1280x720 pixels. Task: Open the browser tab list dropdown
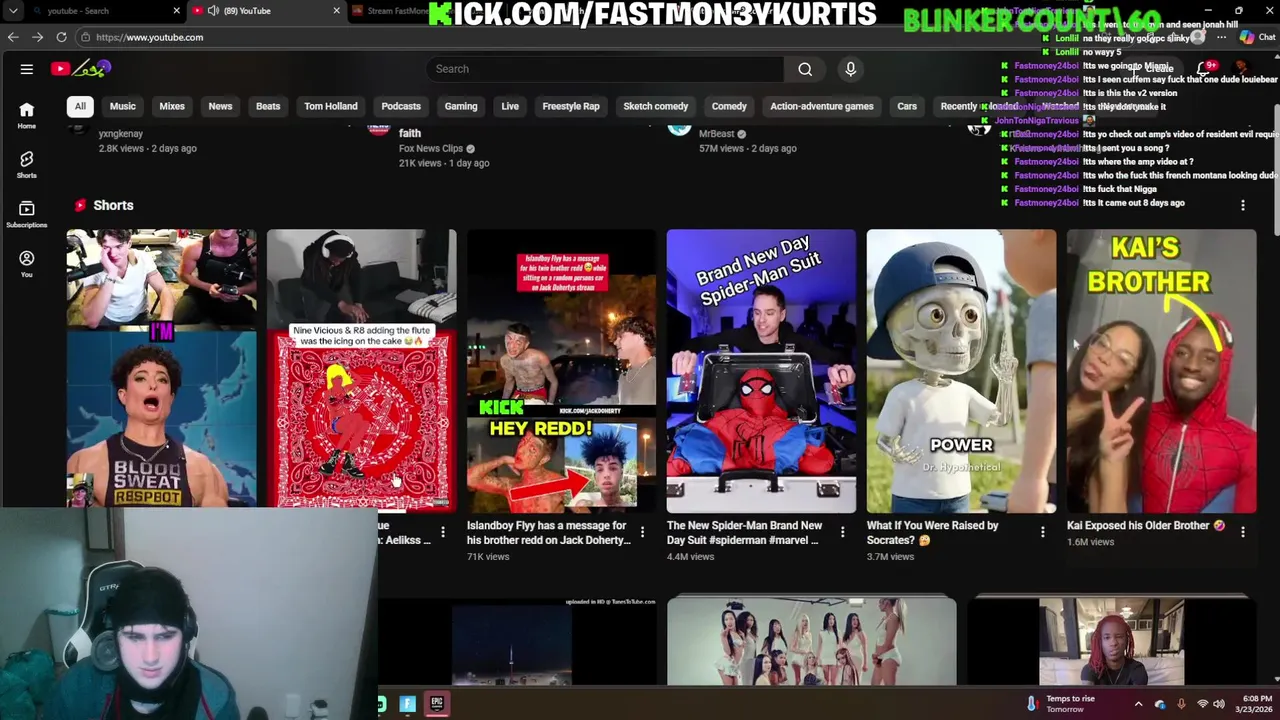pos(13,11)
